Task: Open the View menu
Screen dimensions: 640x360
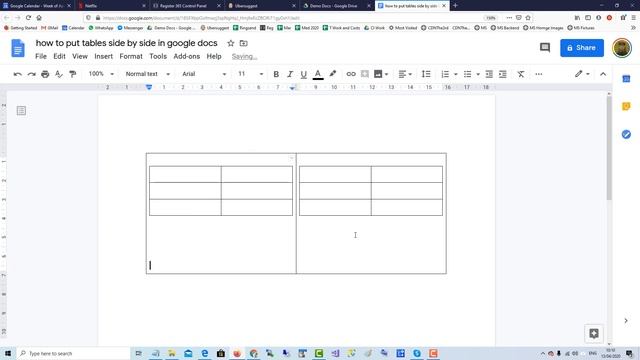Action: (x=80, y=56)
